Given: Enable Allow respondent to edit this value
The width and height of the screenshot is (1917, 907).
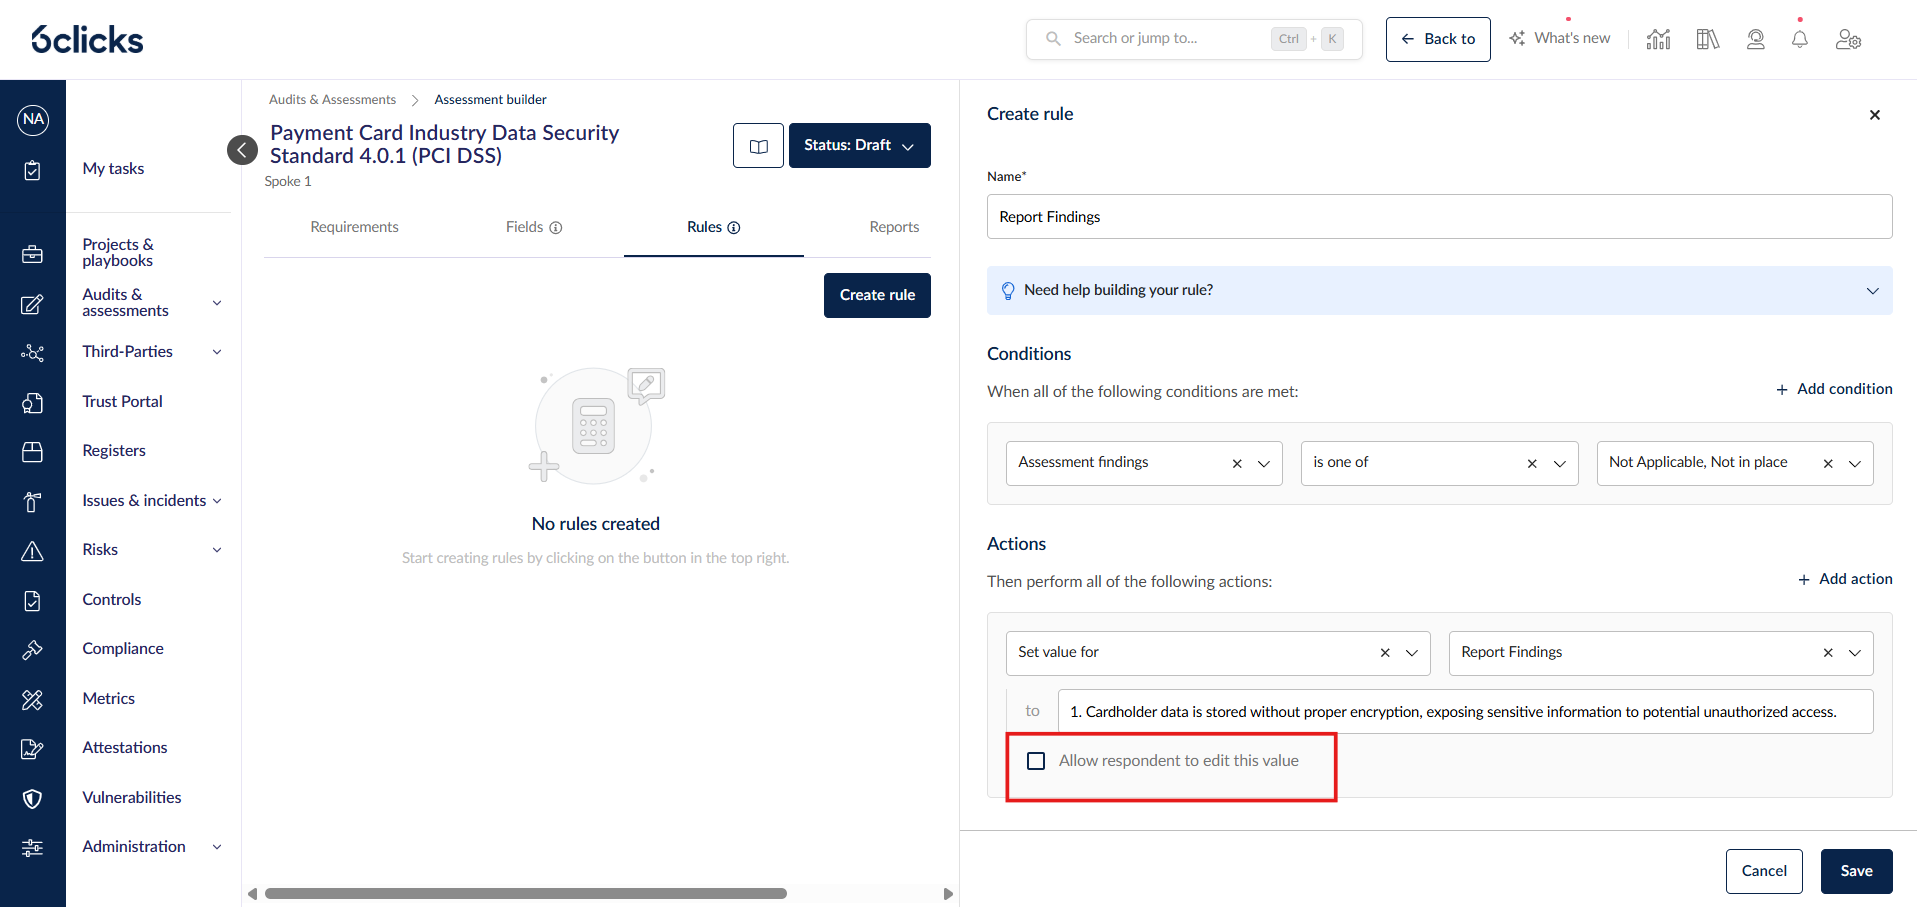Looking at the screenshot, I should pyautogui.click(x=1037, y=761).
